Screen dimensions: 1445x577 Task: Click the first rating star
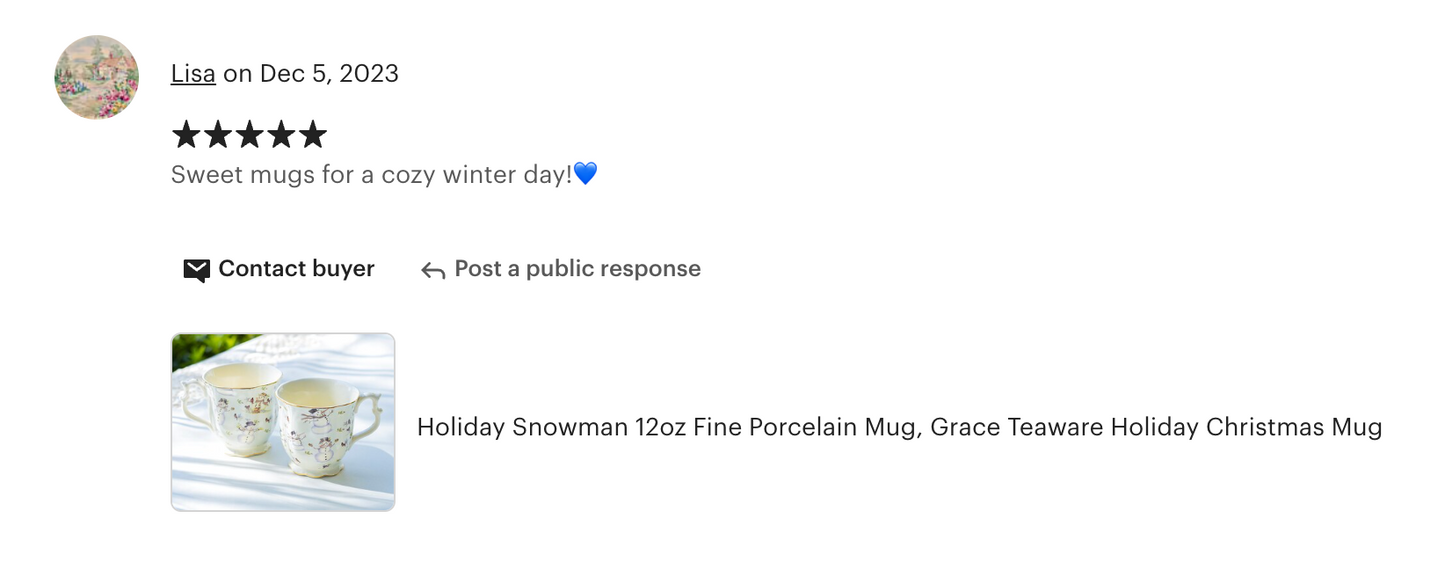186,134
